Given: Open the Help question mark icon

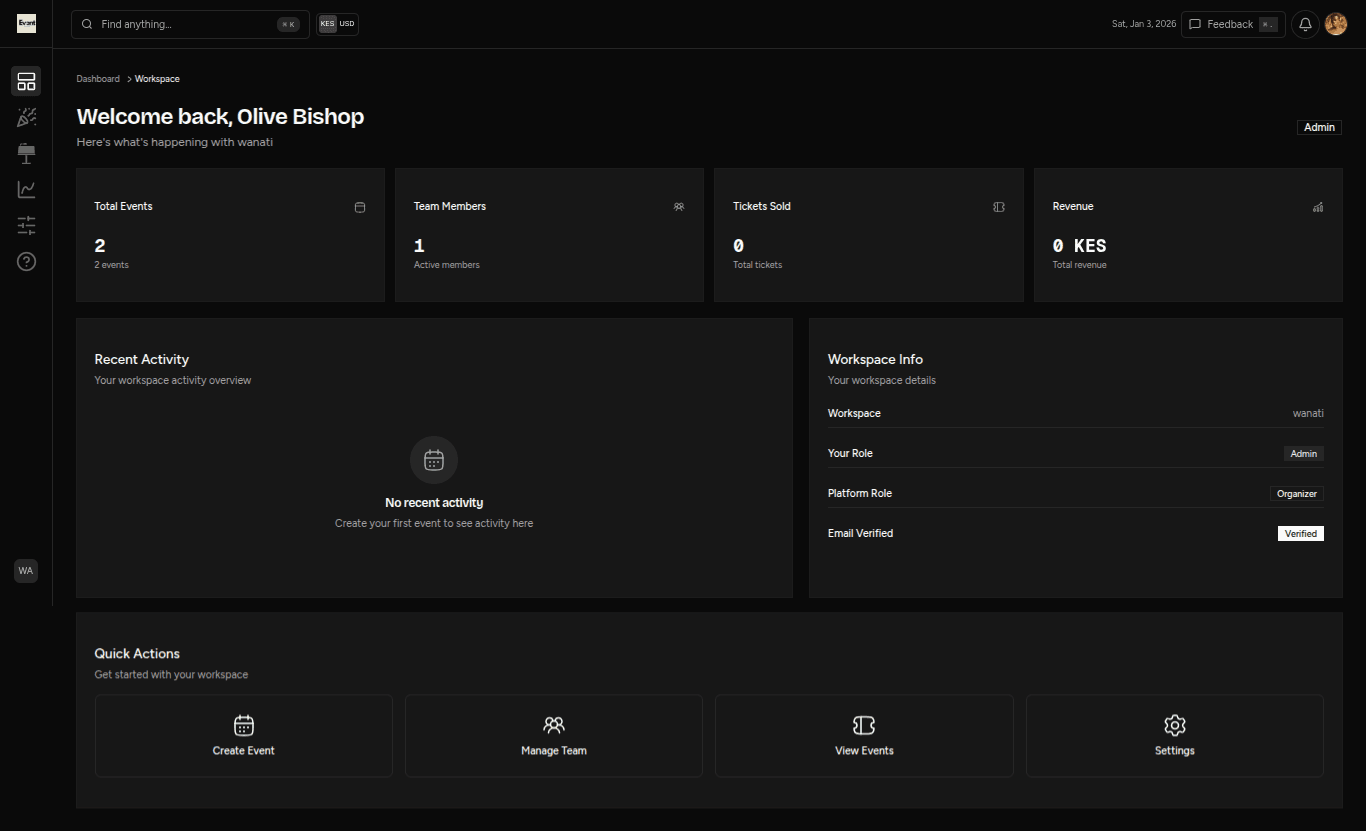Looking at the screenshot, I should pyautogui.click(x=26, y=261).
